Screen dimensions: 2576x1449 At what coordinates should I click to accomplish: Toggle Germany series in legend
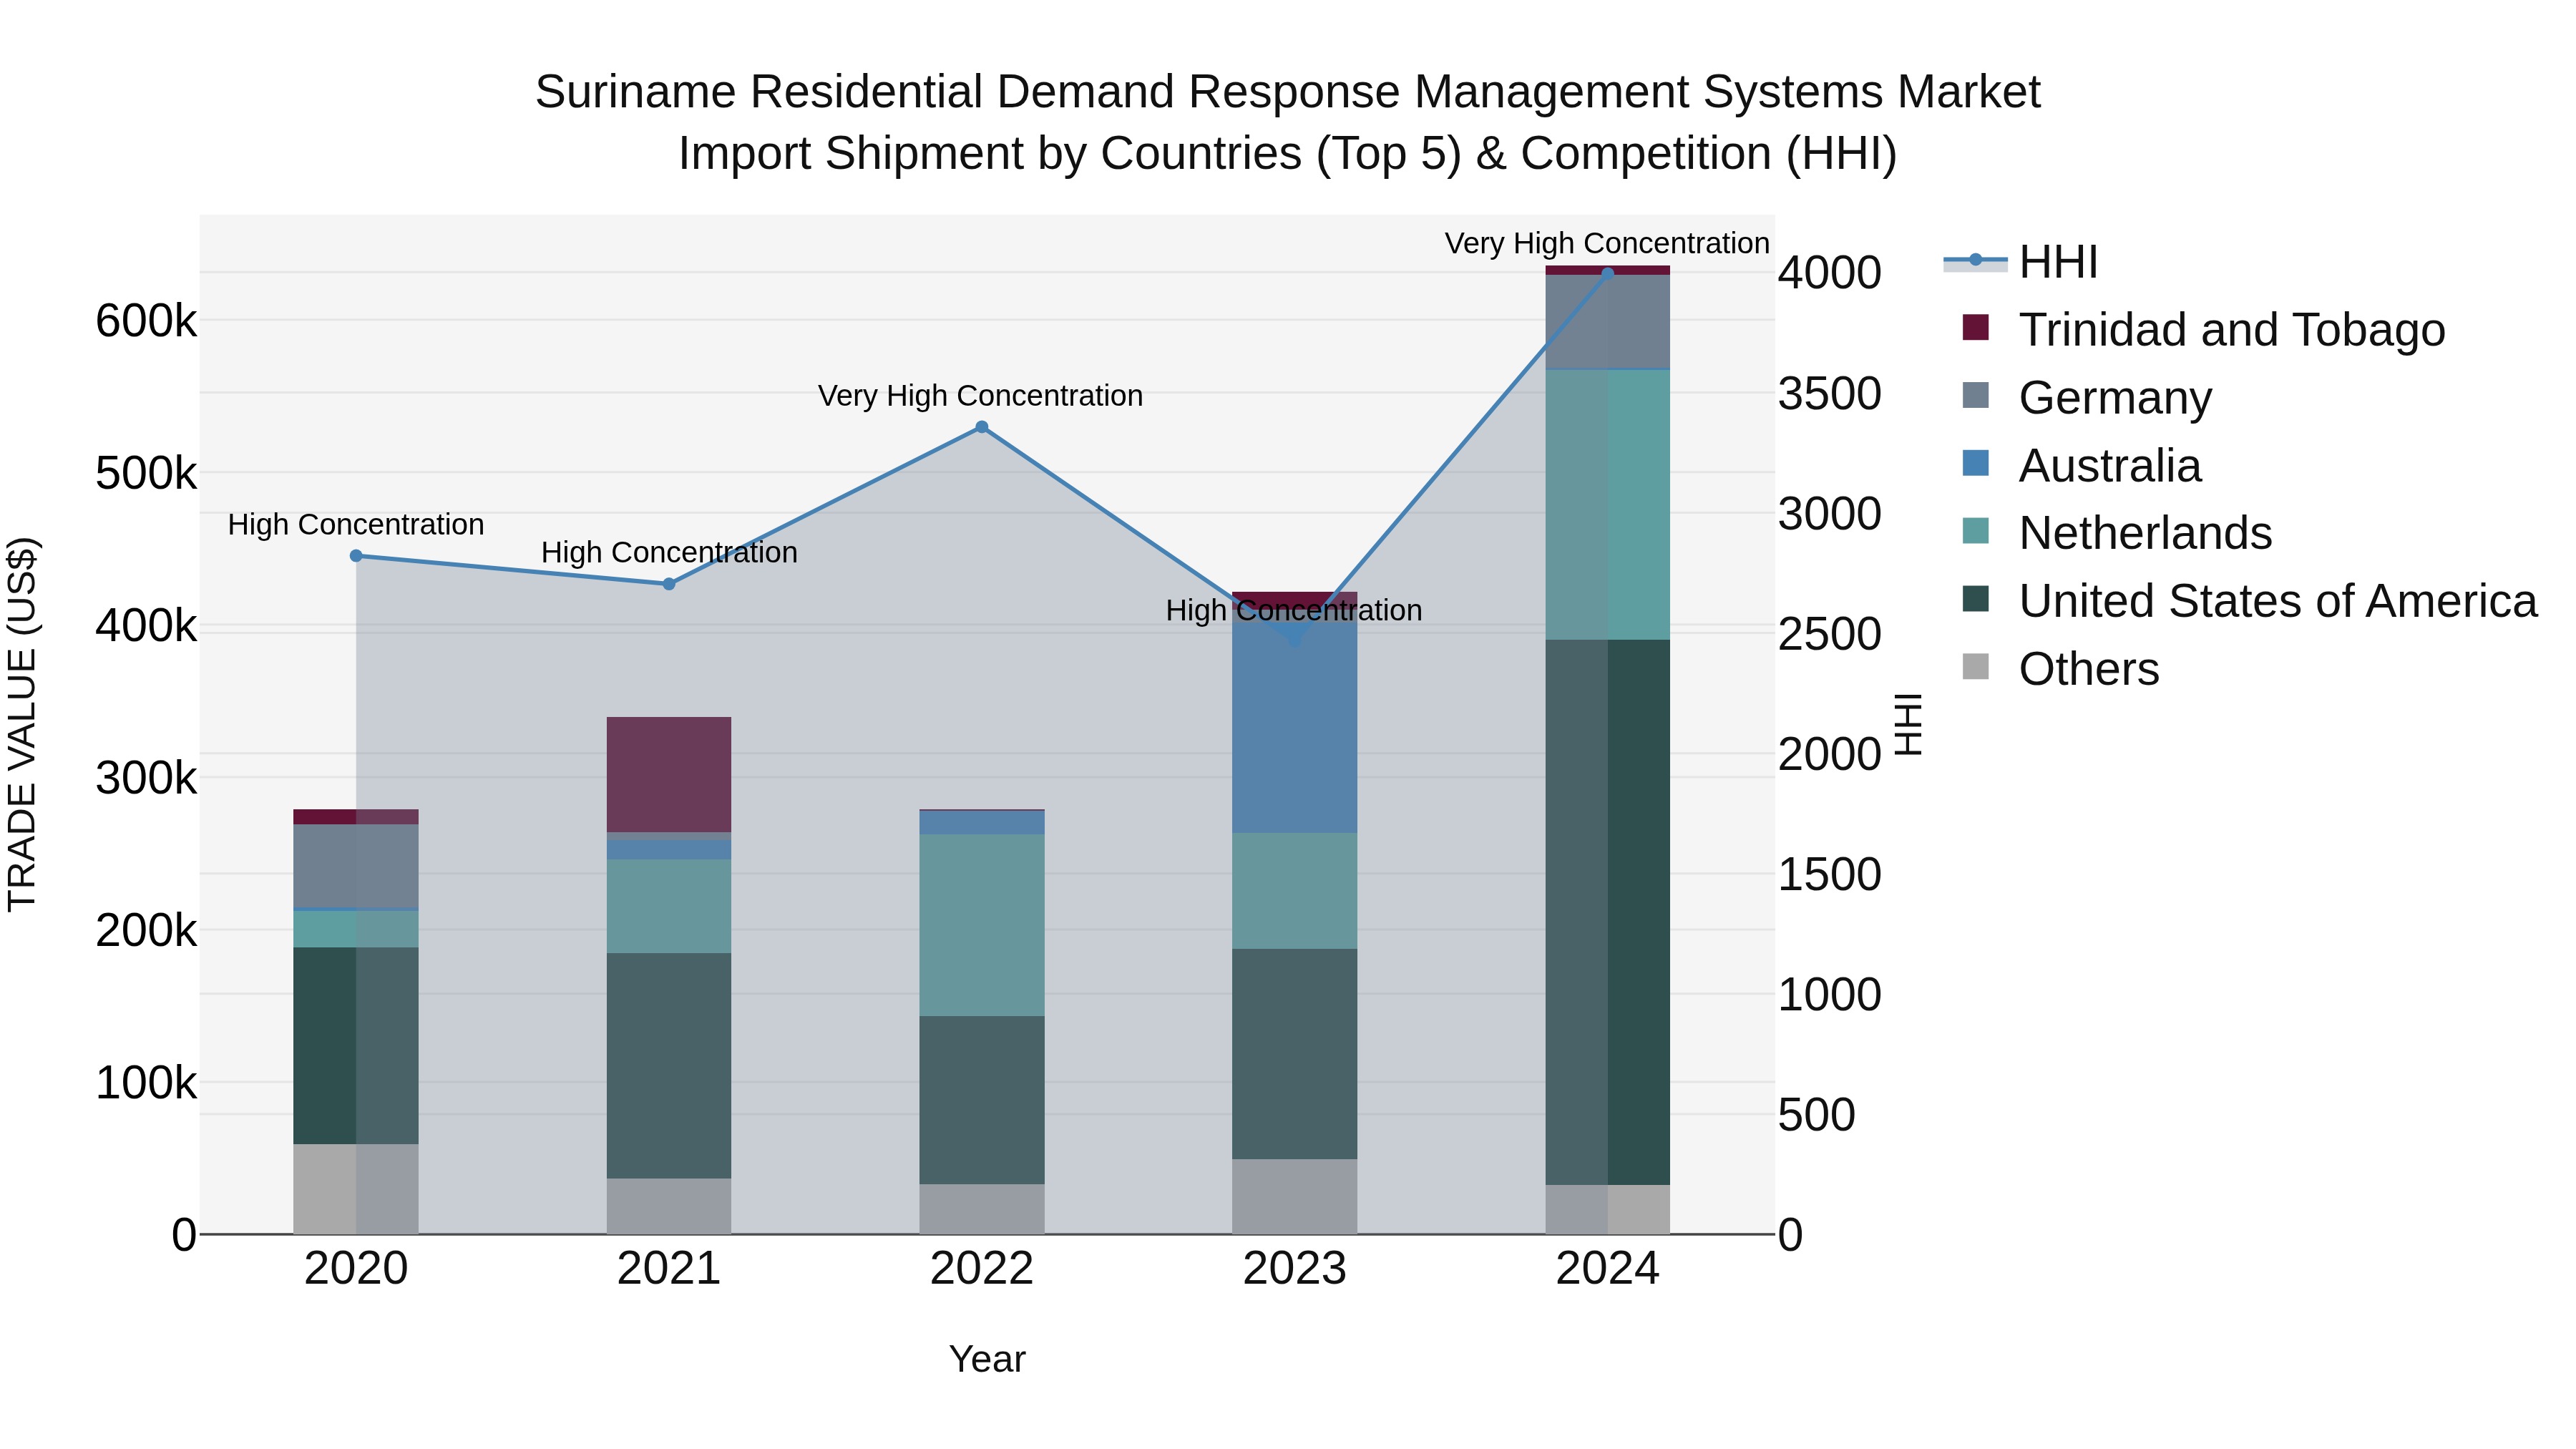click(x=2086, y=397)
